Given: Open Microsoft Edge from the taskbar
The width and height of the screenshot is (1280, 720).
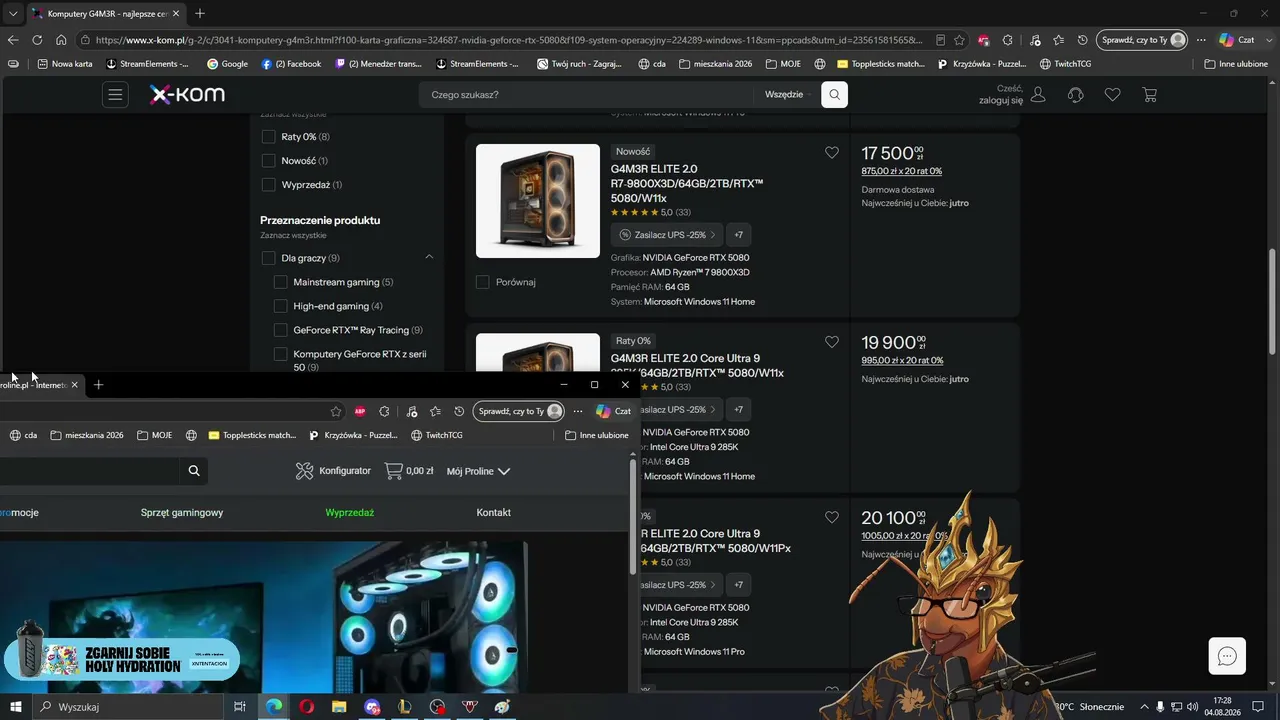Looking at the screenshot, I should pyautogui.click(x=274, y=707).
